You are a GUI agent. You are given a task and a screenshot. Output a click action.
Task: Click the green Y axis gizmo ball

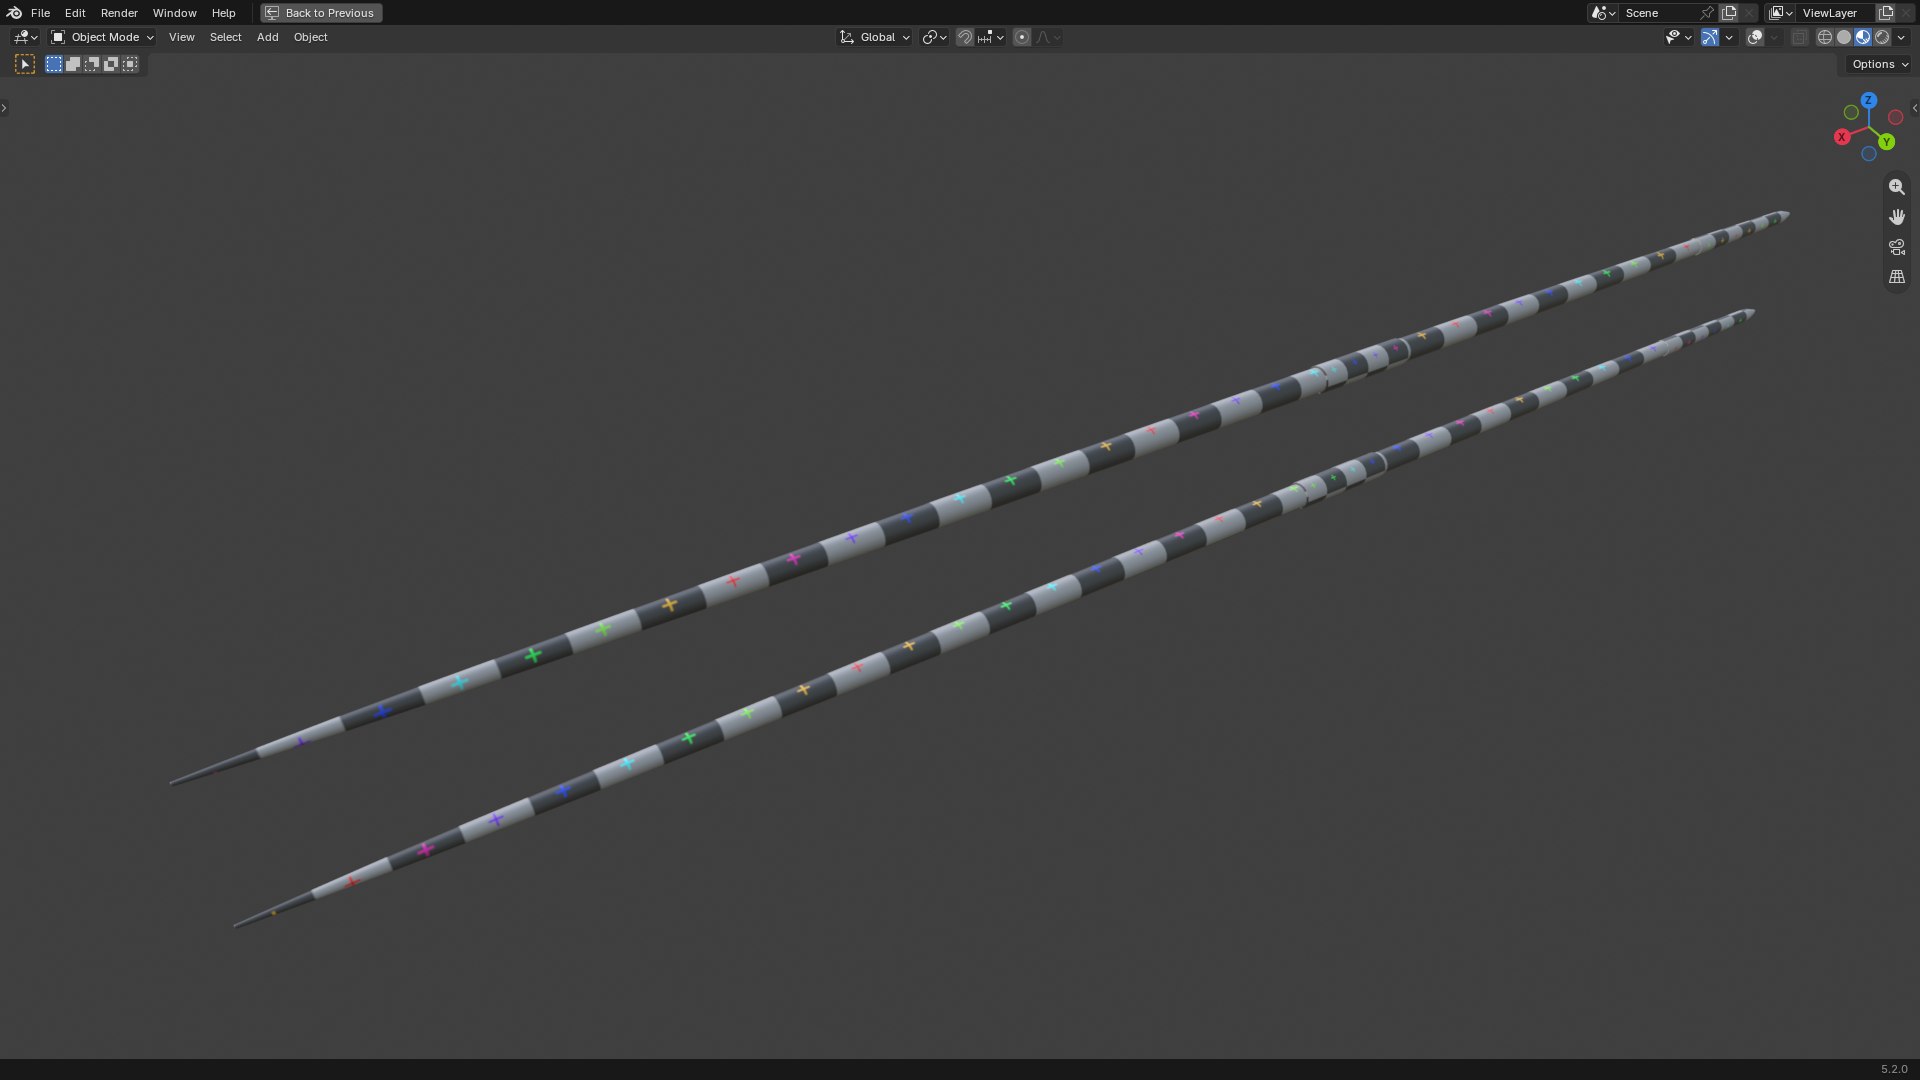(x=1886, y=142)
